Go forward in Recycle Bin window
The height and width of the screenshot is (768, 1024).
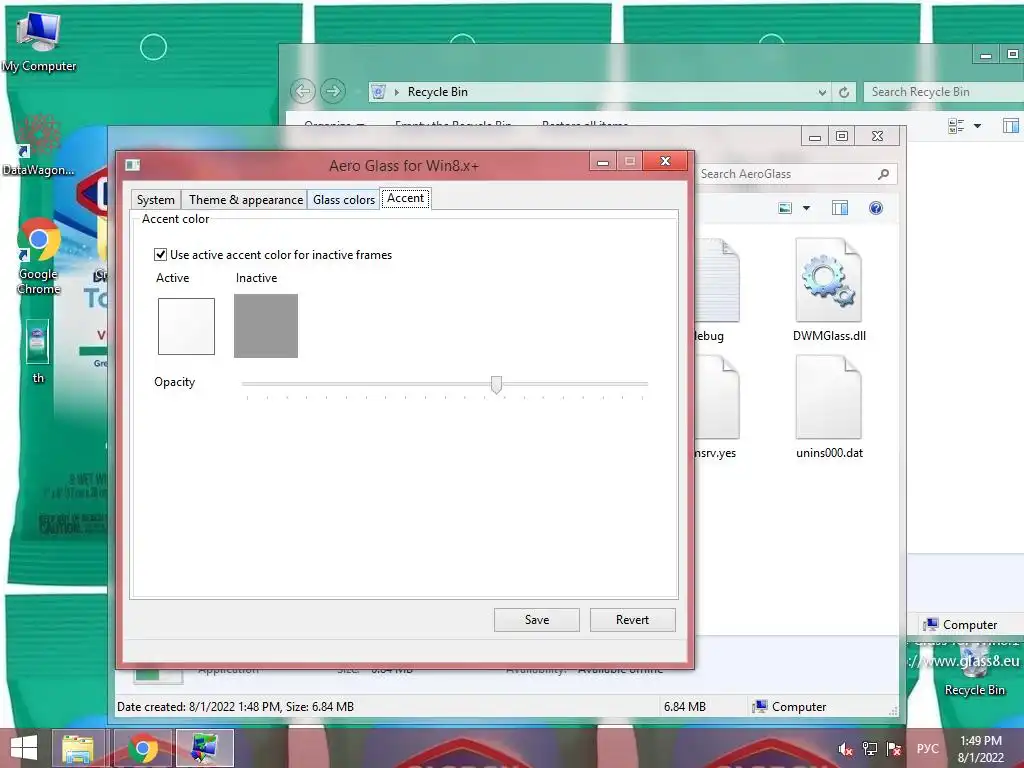tap(333, 91)
